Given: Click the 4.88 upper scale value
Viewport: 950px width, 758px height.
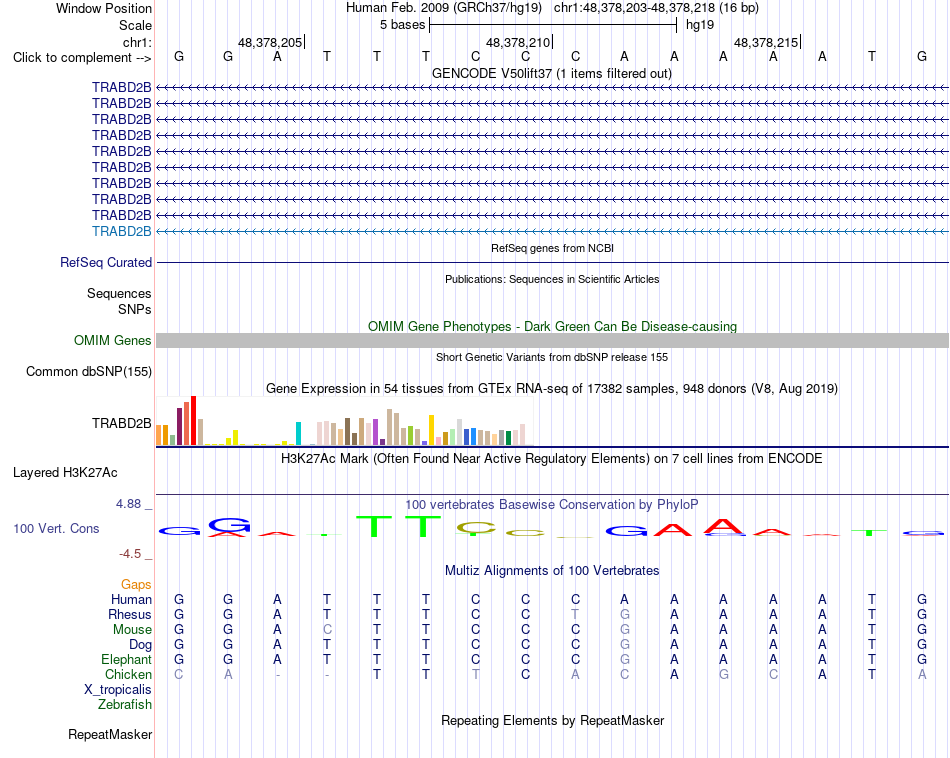Looking at the screenshot, I should click(x=128, y=504).
